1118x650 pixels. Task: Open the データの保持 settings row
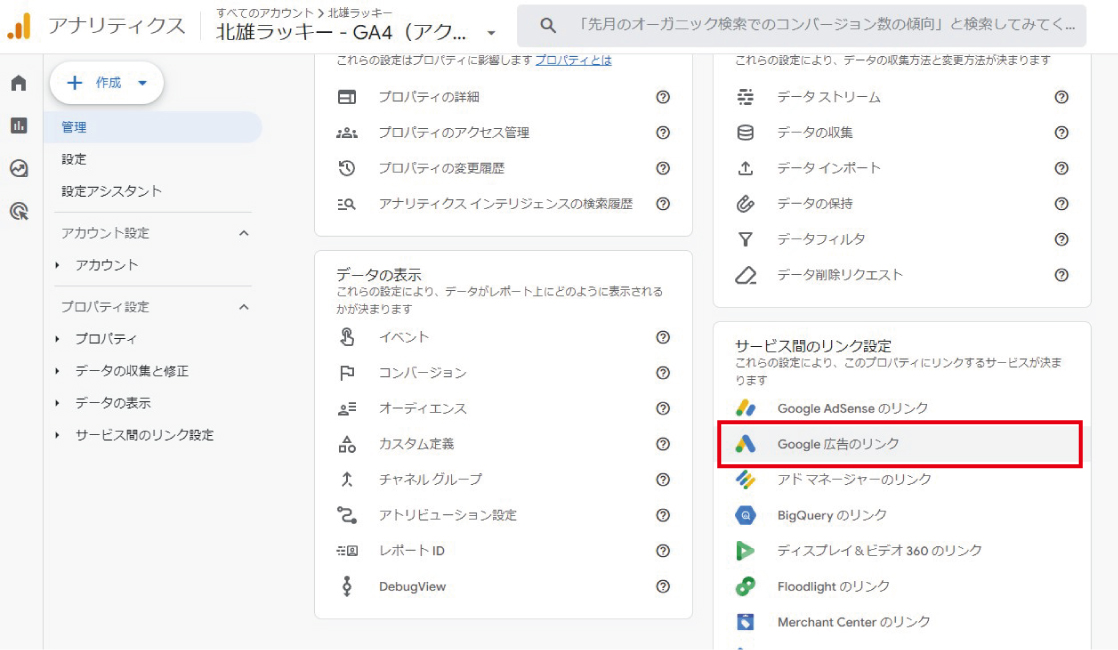(x=902, y=204)
